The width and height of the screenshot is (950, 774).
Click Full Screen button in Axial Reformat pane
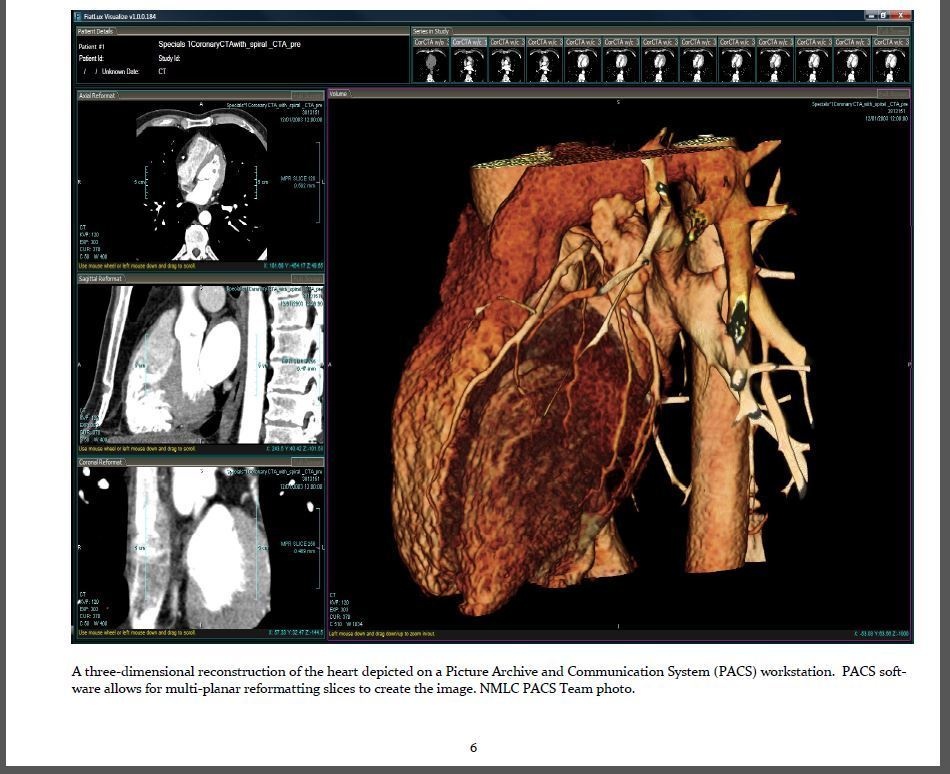[x=307, y=96]
